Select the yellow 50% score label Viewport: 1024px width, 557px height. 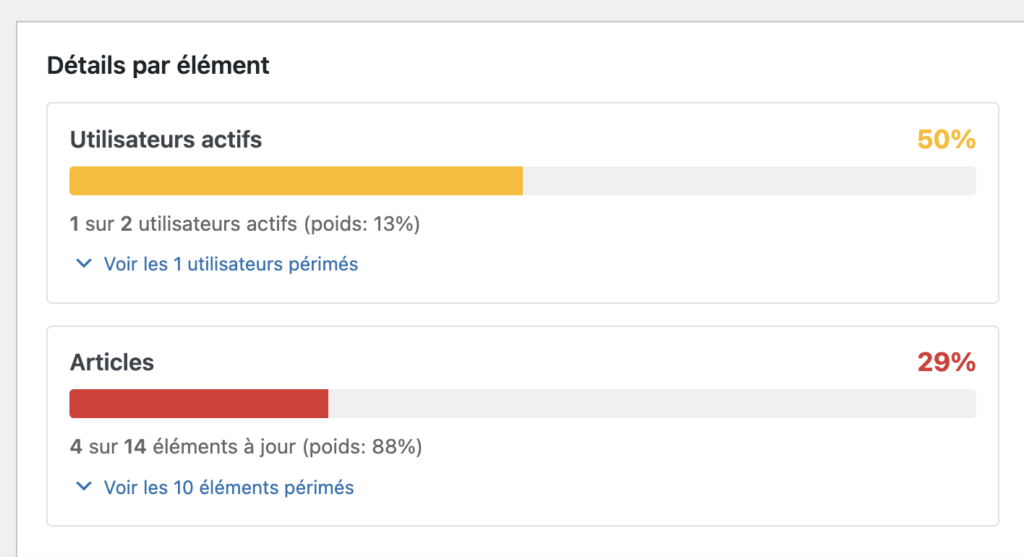946,140
